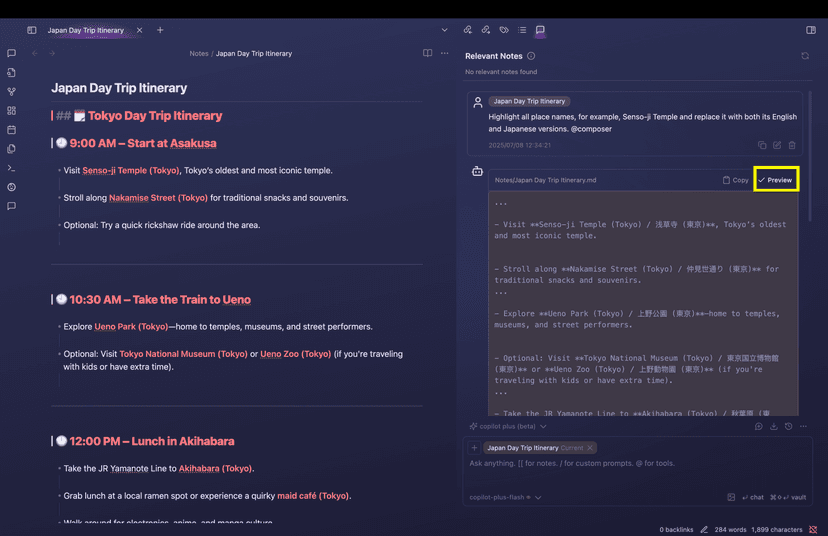This screenshot has height=536, width=828.
Task: Expand the tab list chevron
Action: point(444,30)
